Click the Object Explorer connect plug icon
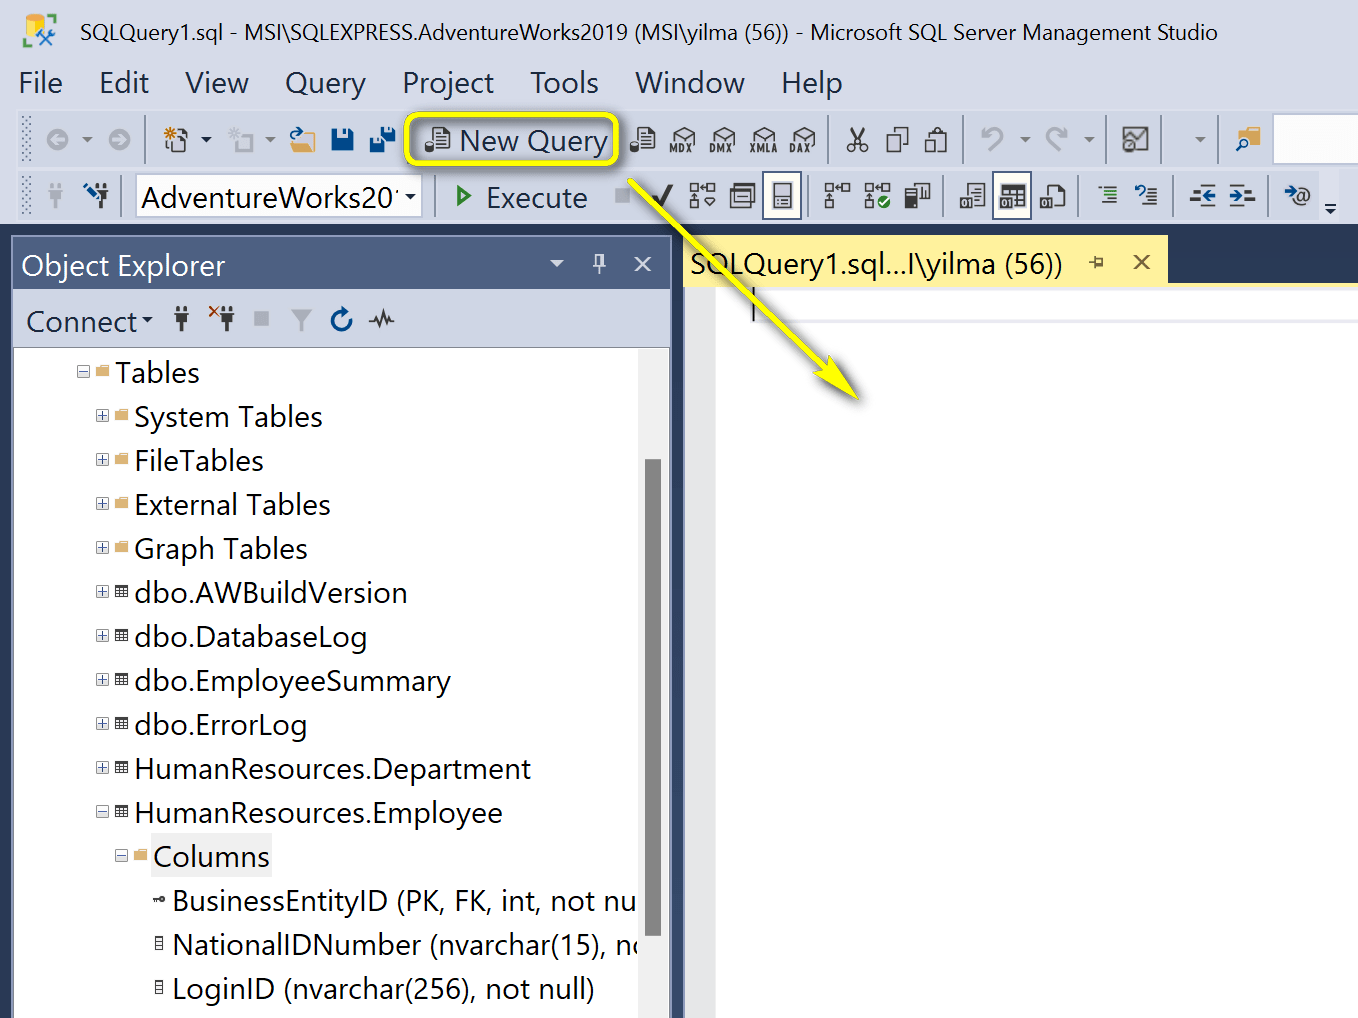This screenshot has height=1018, width=1358. point(181,319)
